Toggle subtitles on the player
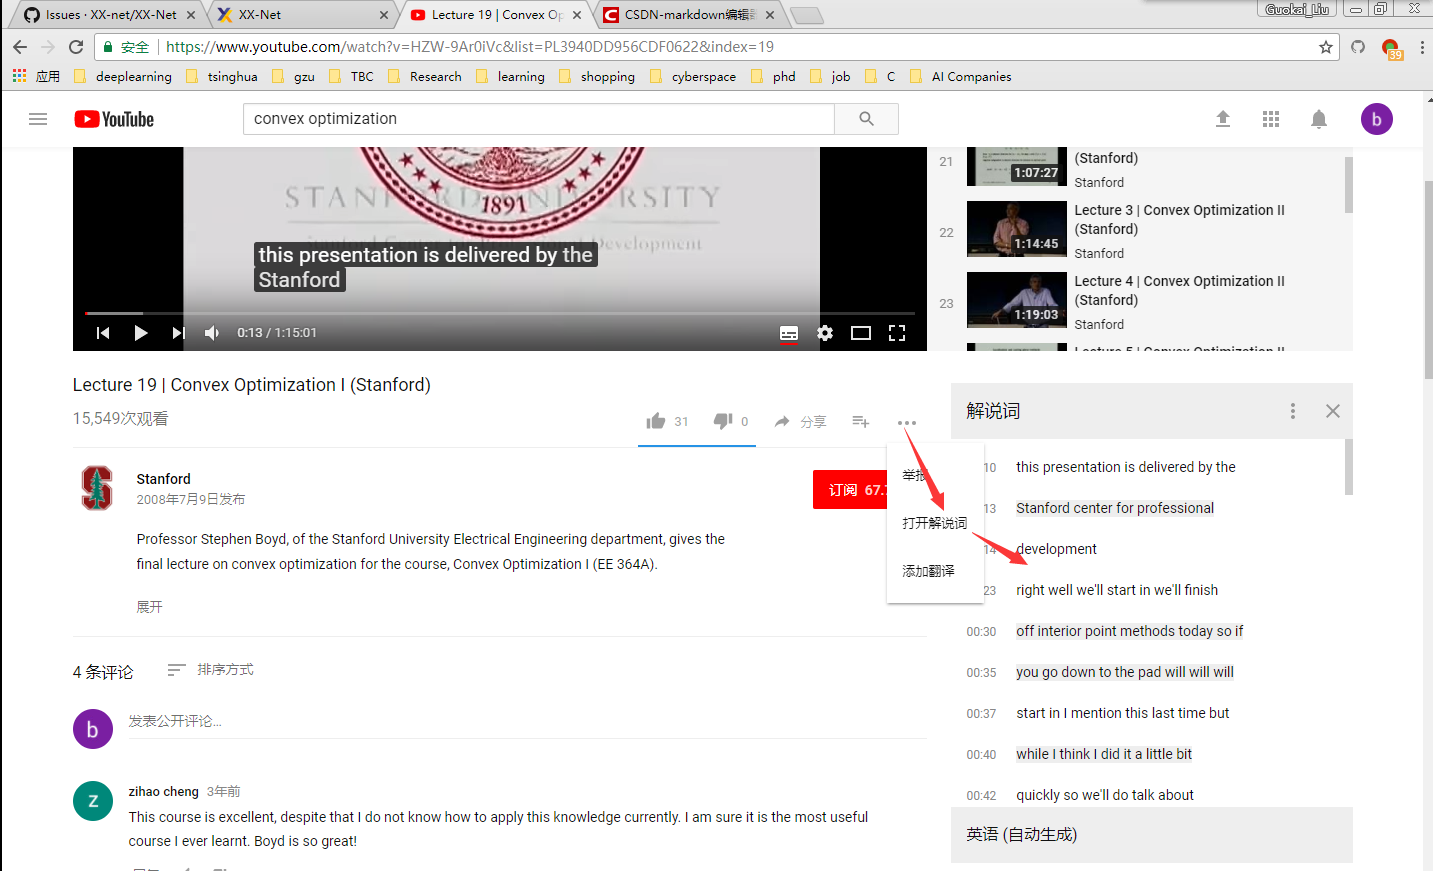 click(x=789, y=333)
